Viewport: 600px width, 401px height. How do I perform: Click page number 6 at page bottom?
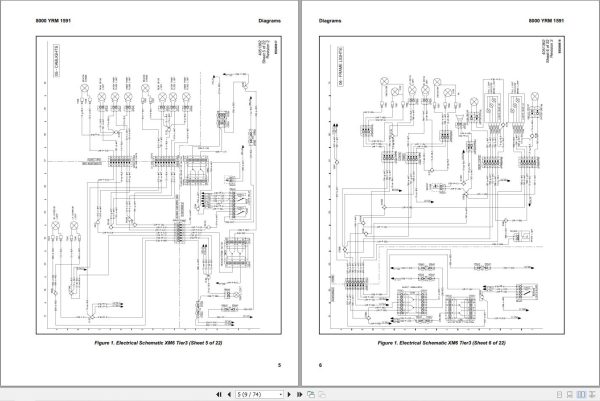(x=320, y=365)
